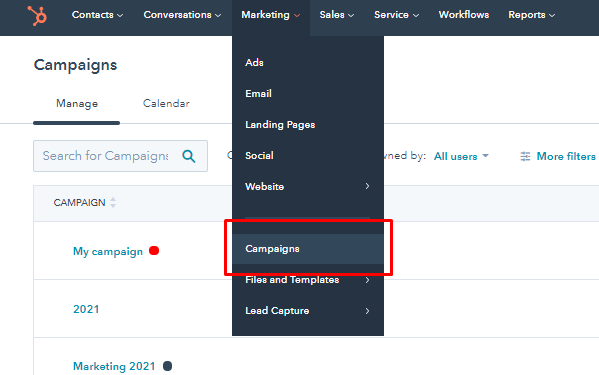The image size is (599, 375).
Task: Select Ads in Marketing menu
Action: pyautogui.click(x=308, y=62)
